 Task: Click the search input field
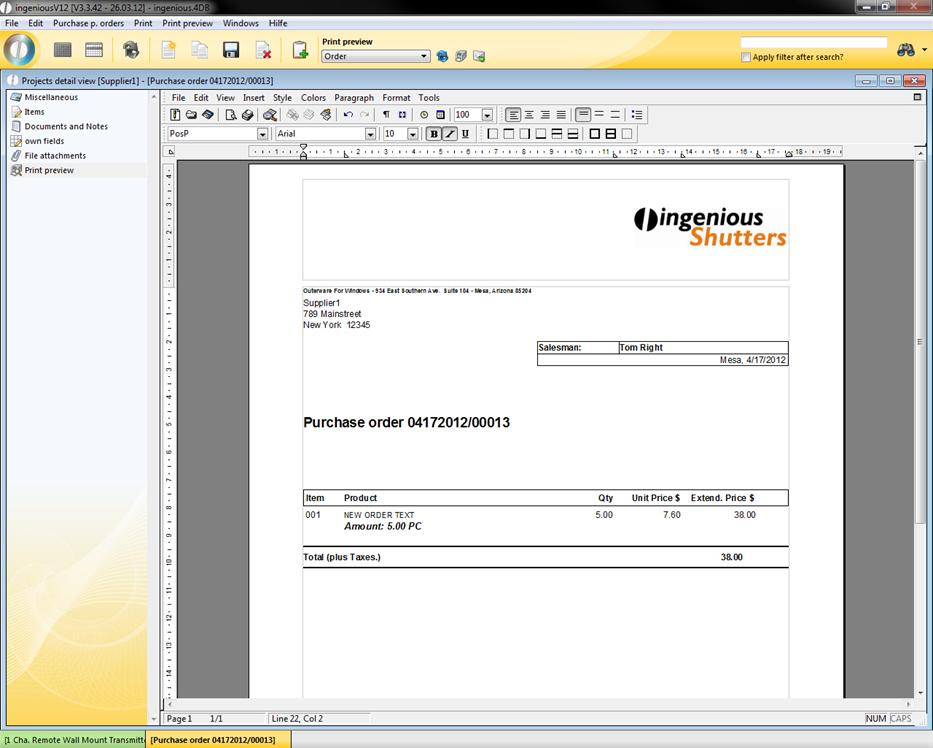click(813, 43)
